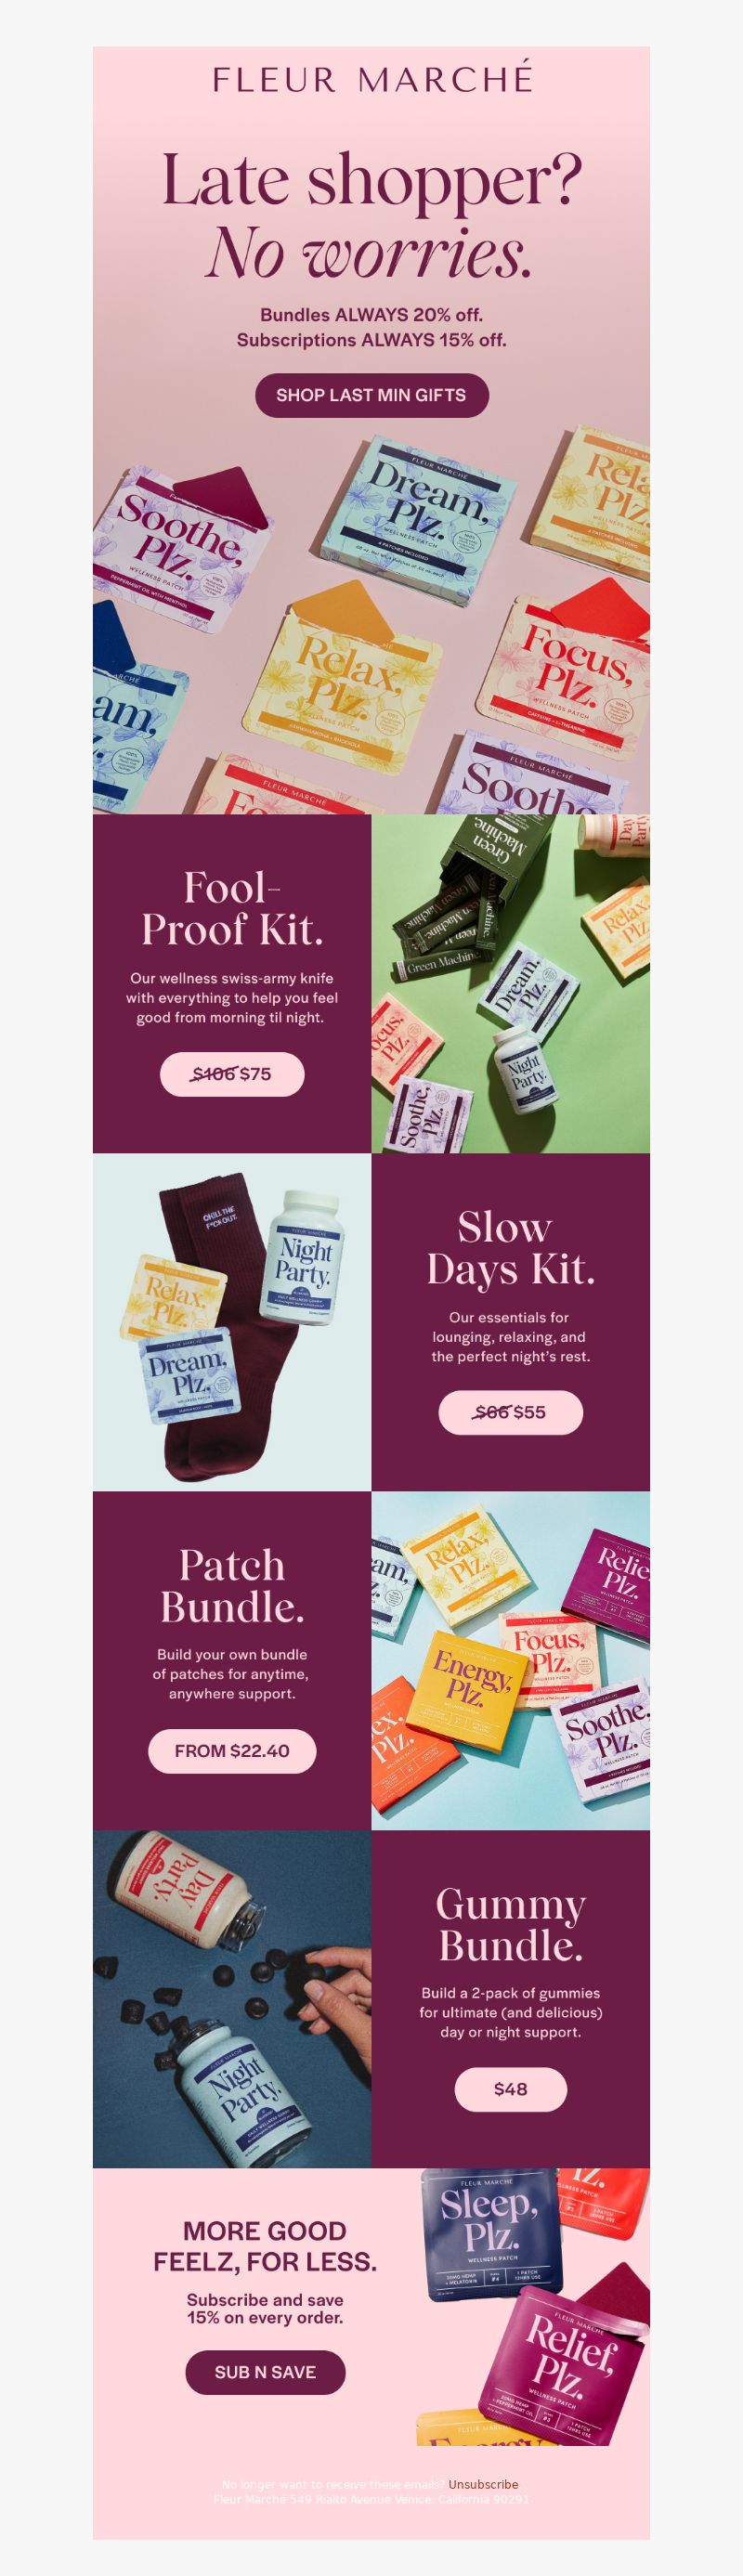Screen dimensions: 743x2576
Task: Open the Patch Bundle product photo
Action: [511, 1660]
